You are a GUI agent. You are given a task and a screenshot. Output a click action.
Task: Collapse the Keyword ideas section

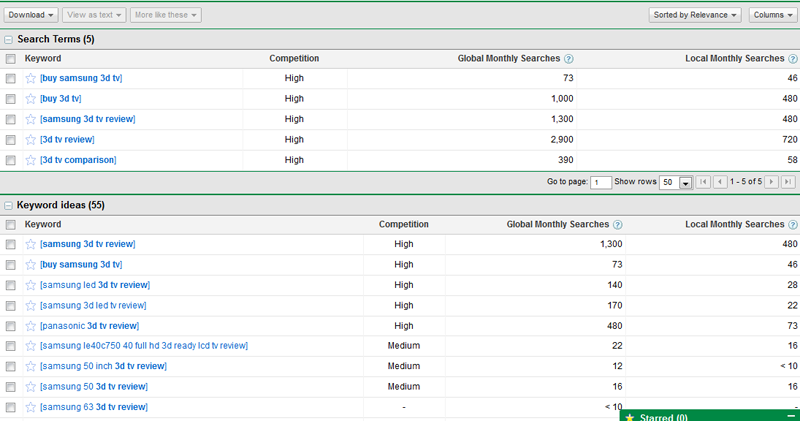(x=8, y=205)
